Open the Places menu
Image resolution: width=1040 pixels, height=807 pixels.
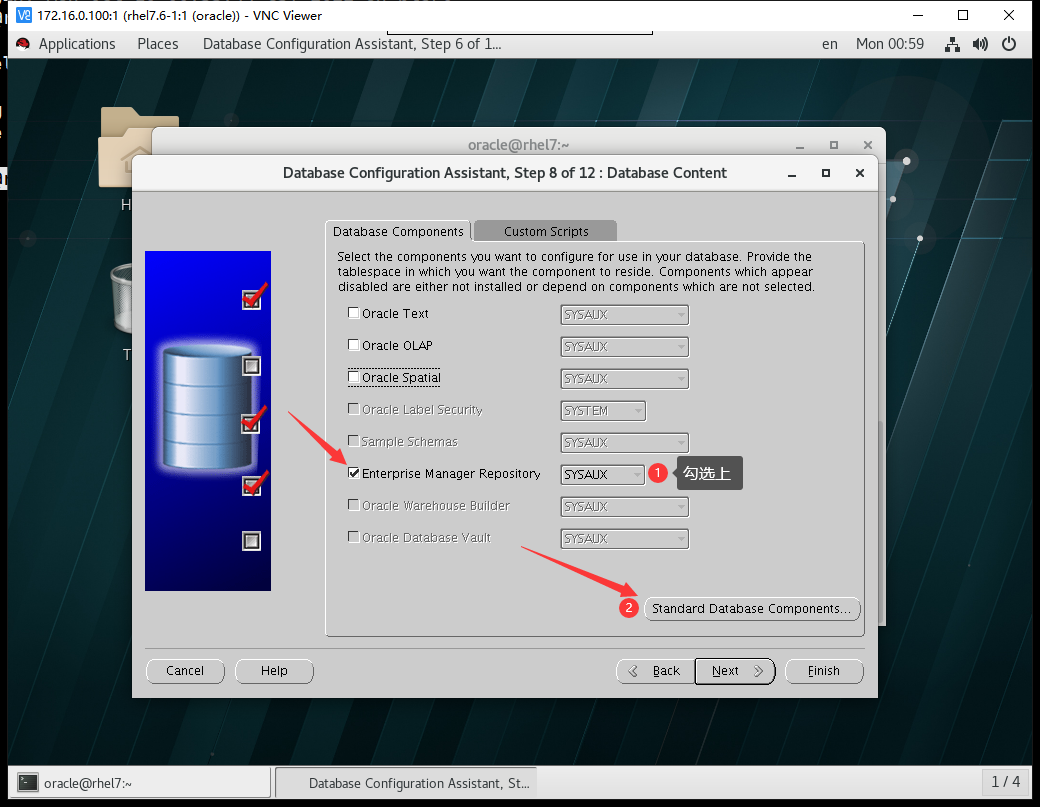158,44
